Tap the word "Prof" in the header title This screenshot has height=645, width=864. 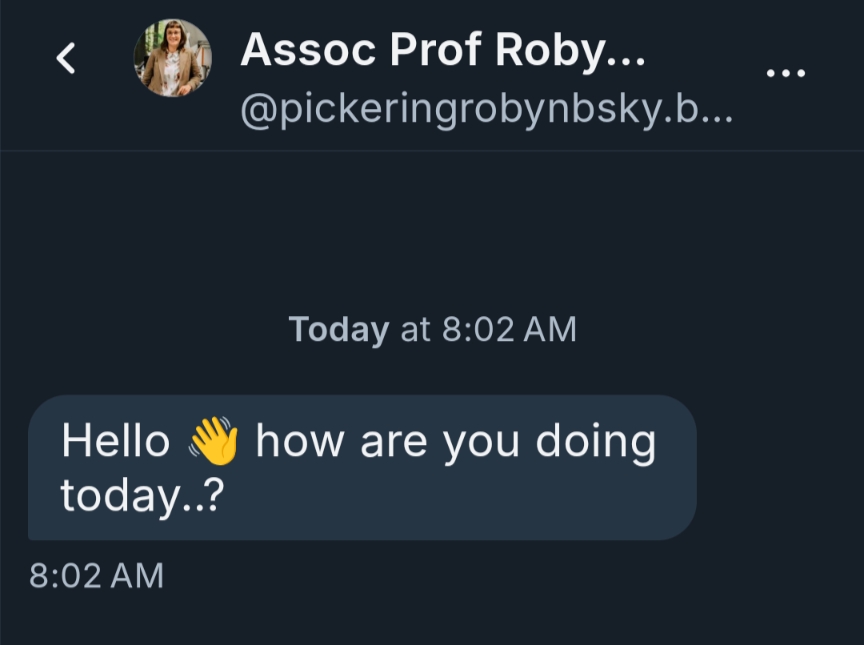436,48
